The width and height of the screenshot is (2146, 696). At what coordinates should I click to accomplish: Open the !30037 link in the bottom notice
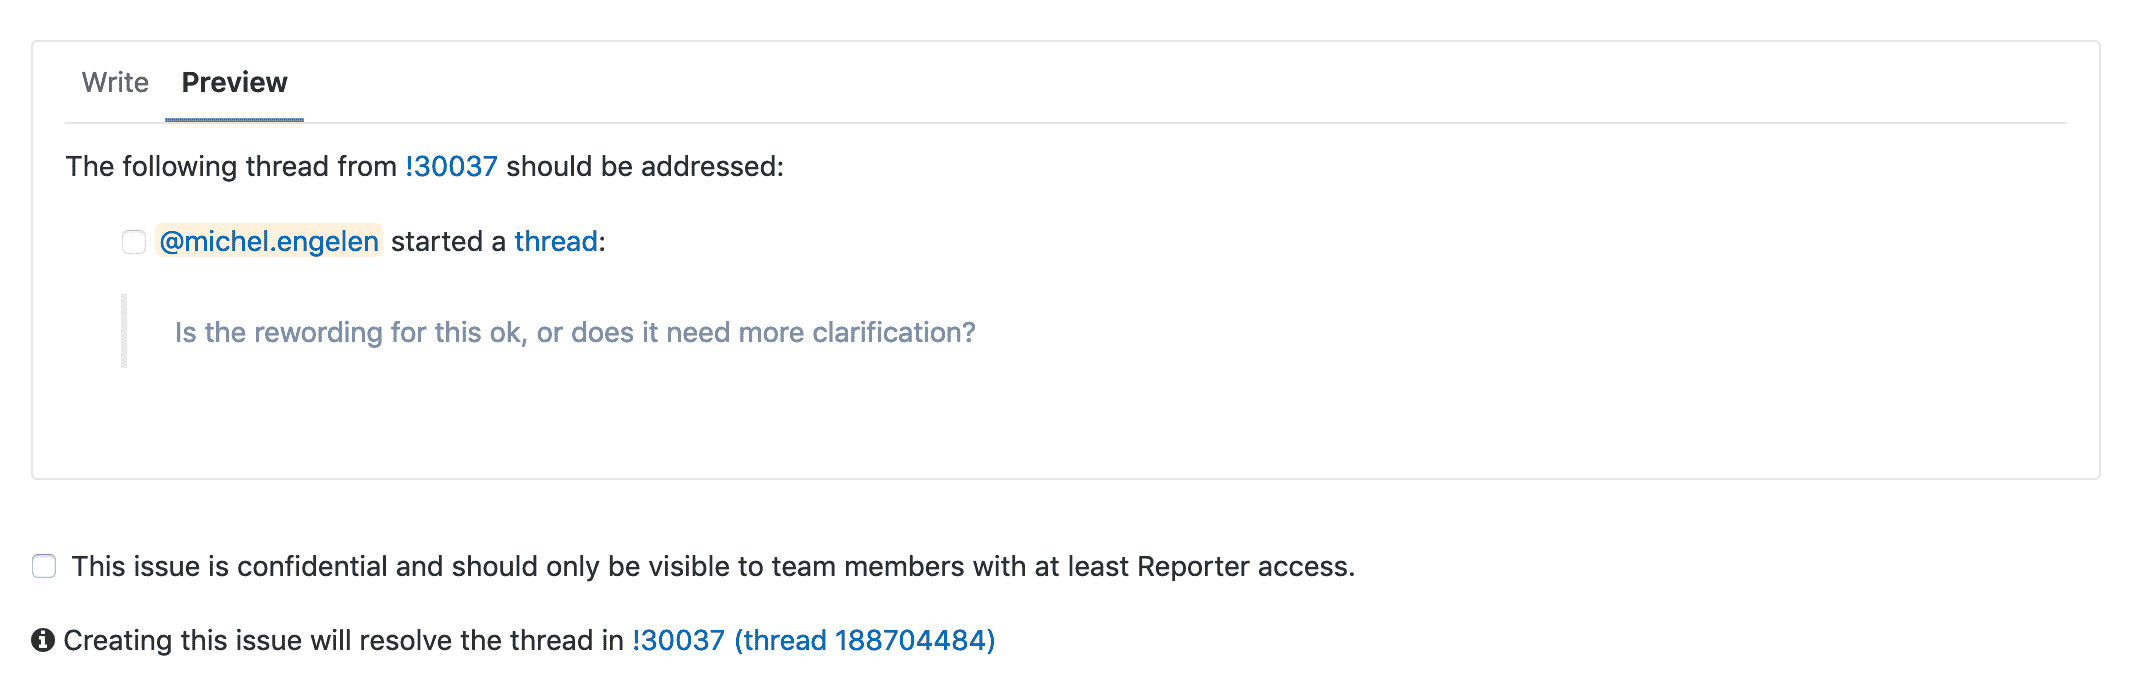coord(678,640)
